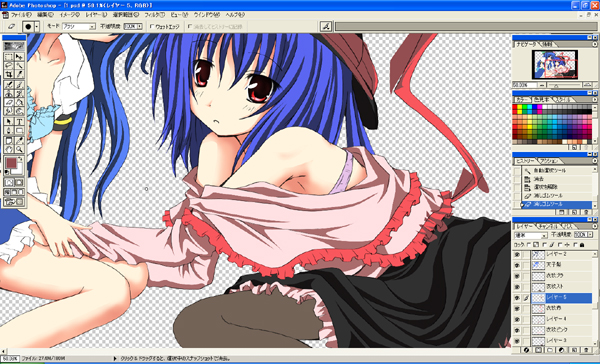Open the History panel menu arrow
Viewport: 600px width, 364px height.
(595, 160)
